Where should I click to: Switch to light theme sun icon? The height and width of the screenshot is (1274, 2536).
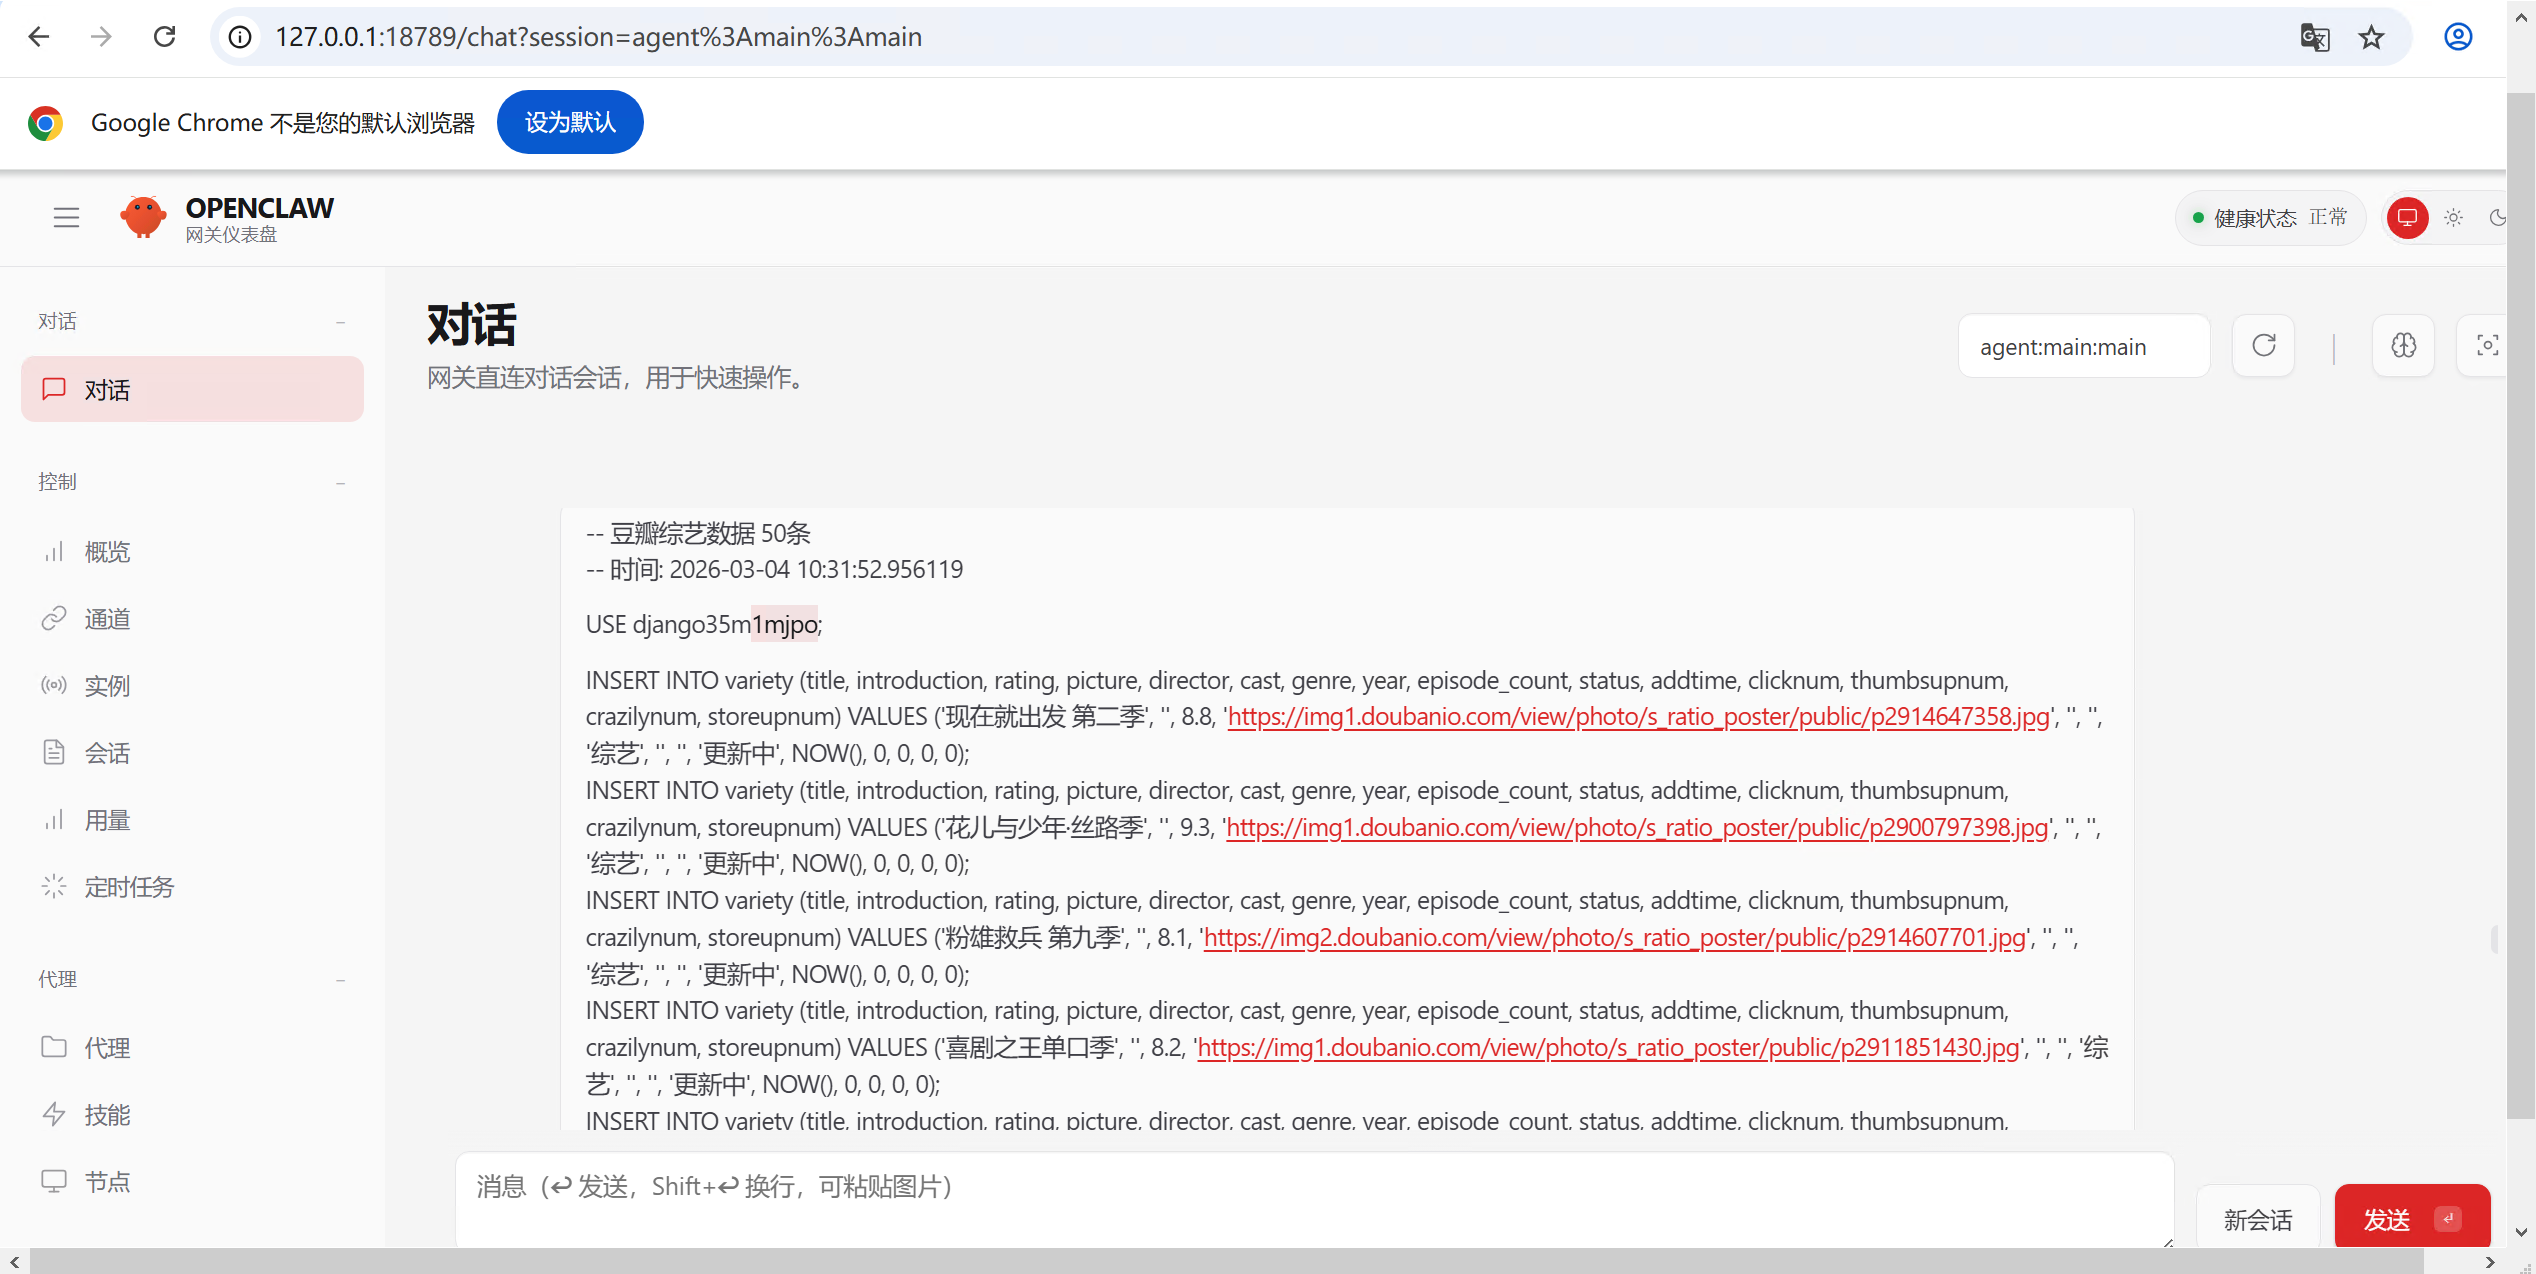coord(2453,217)
